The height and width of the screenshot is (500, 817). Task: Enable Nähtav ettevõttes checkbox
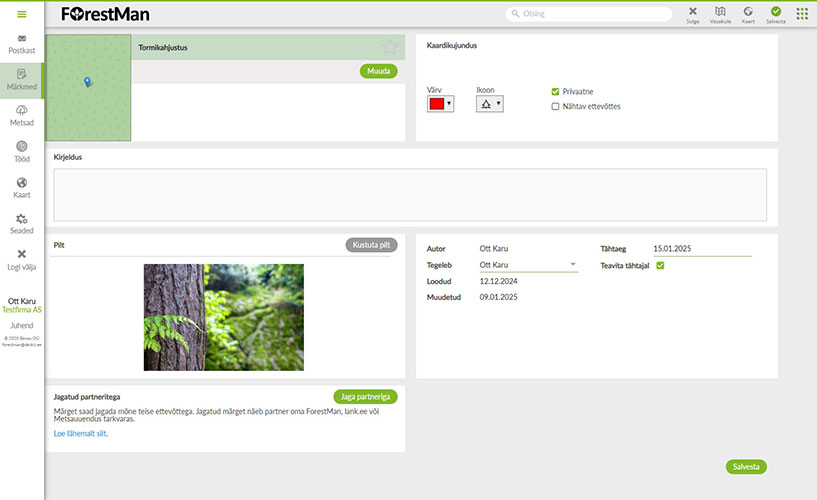click(x=556, y=106)
